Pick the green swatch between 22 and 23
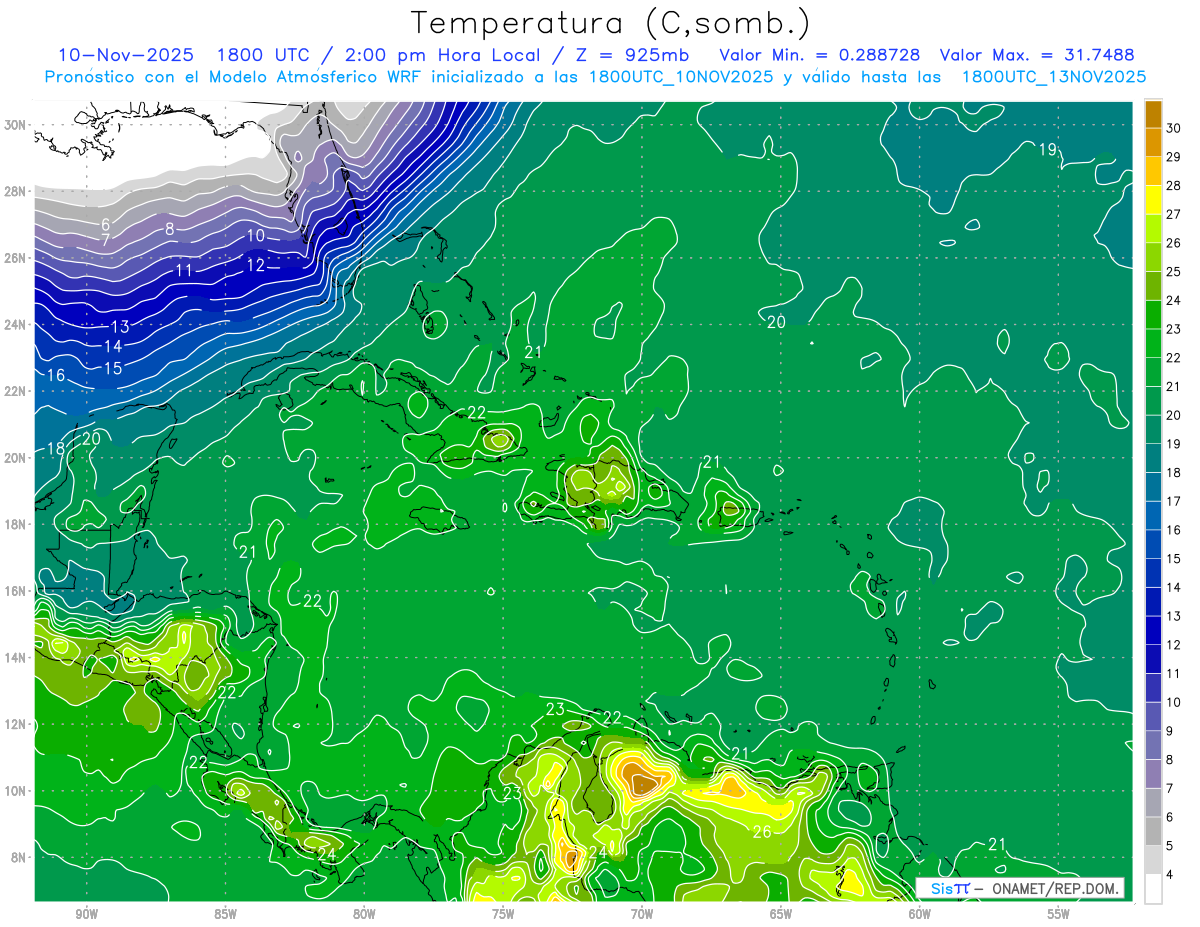 (x=1153, y=344)
